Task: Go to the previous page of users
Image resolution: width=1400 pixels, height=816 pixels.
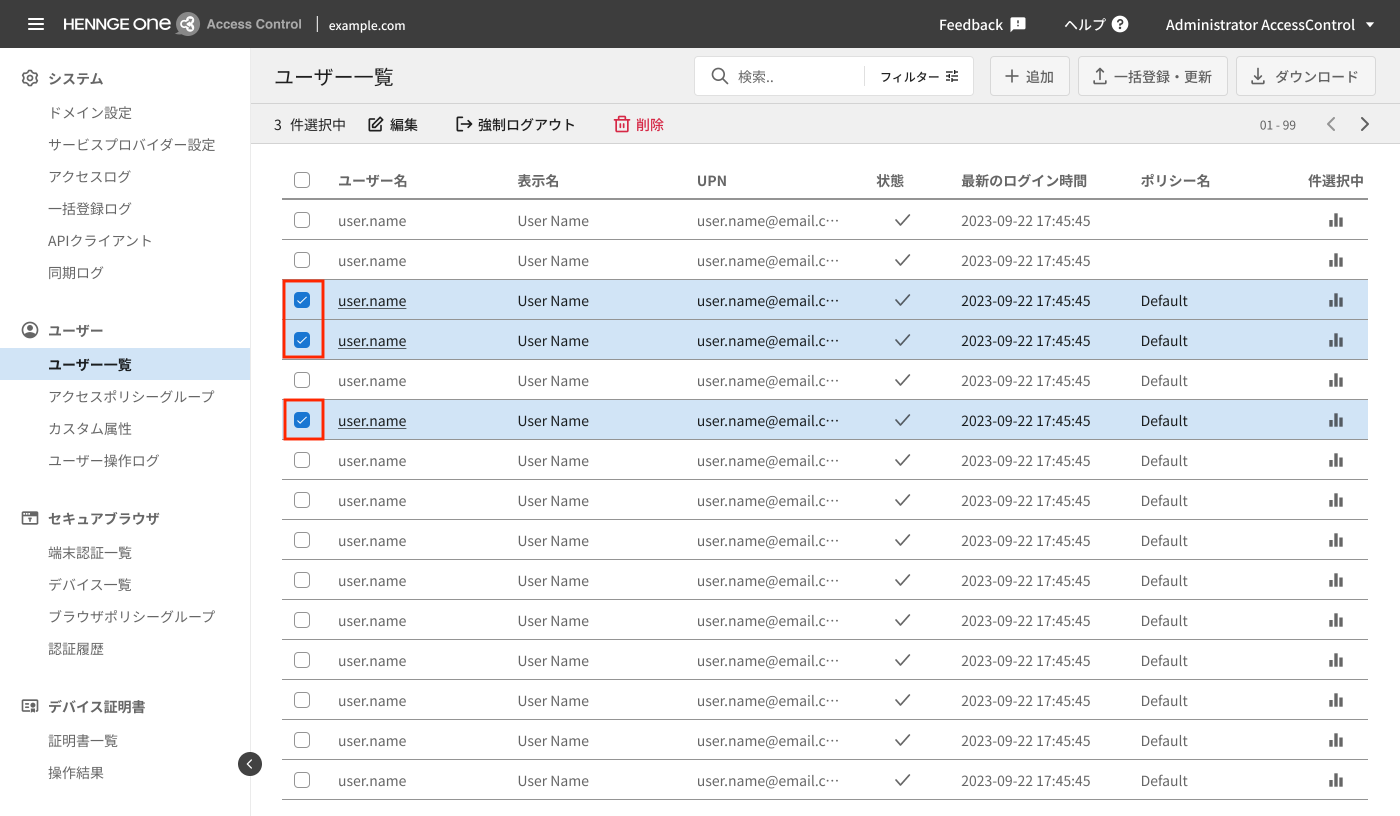Action: coord(1331,125)
